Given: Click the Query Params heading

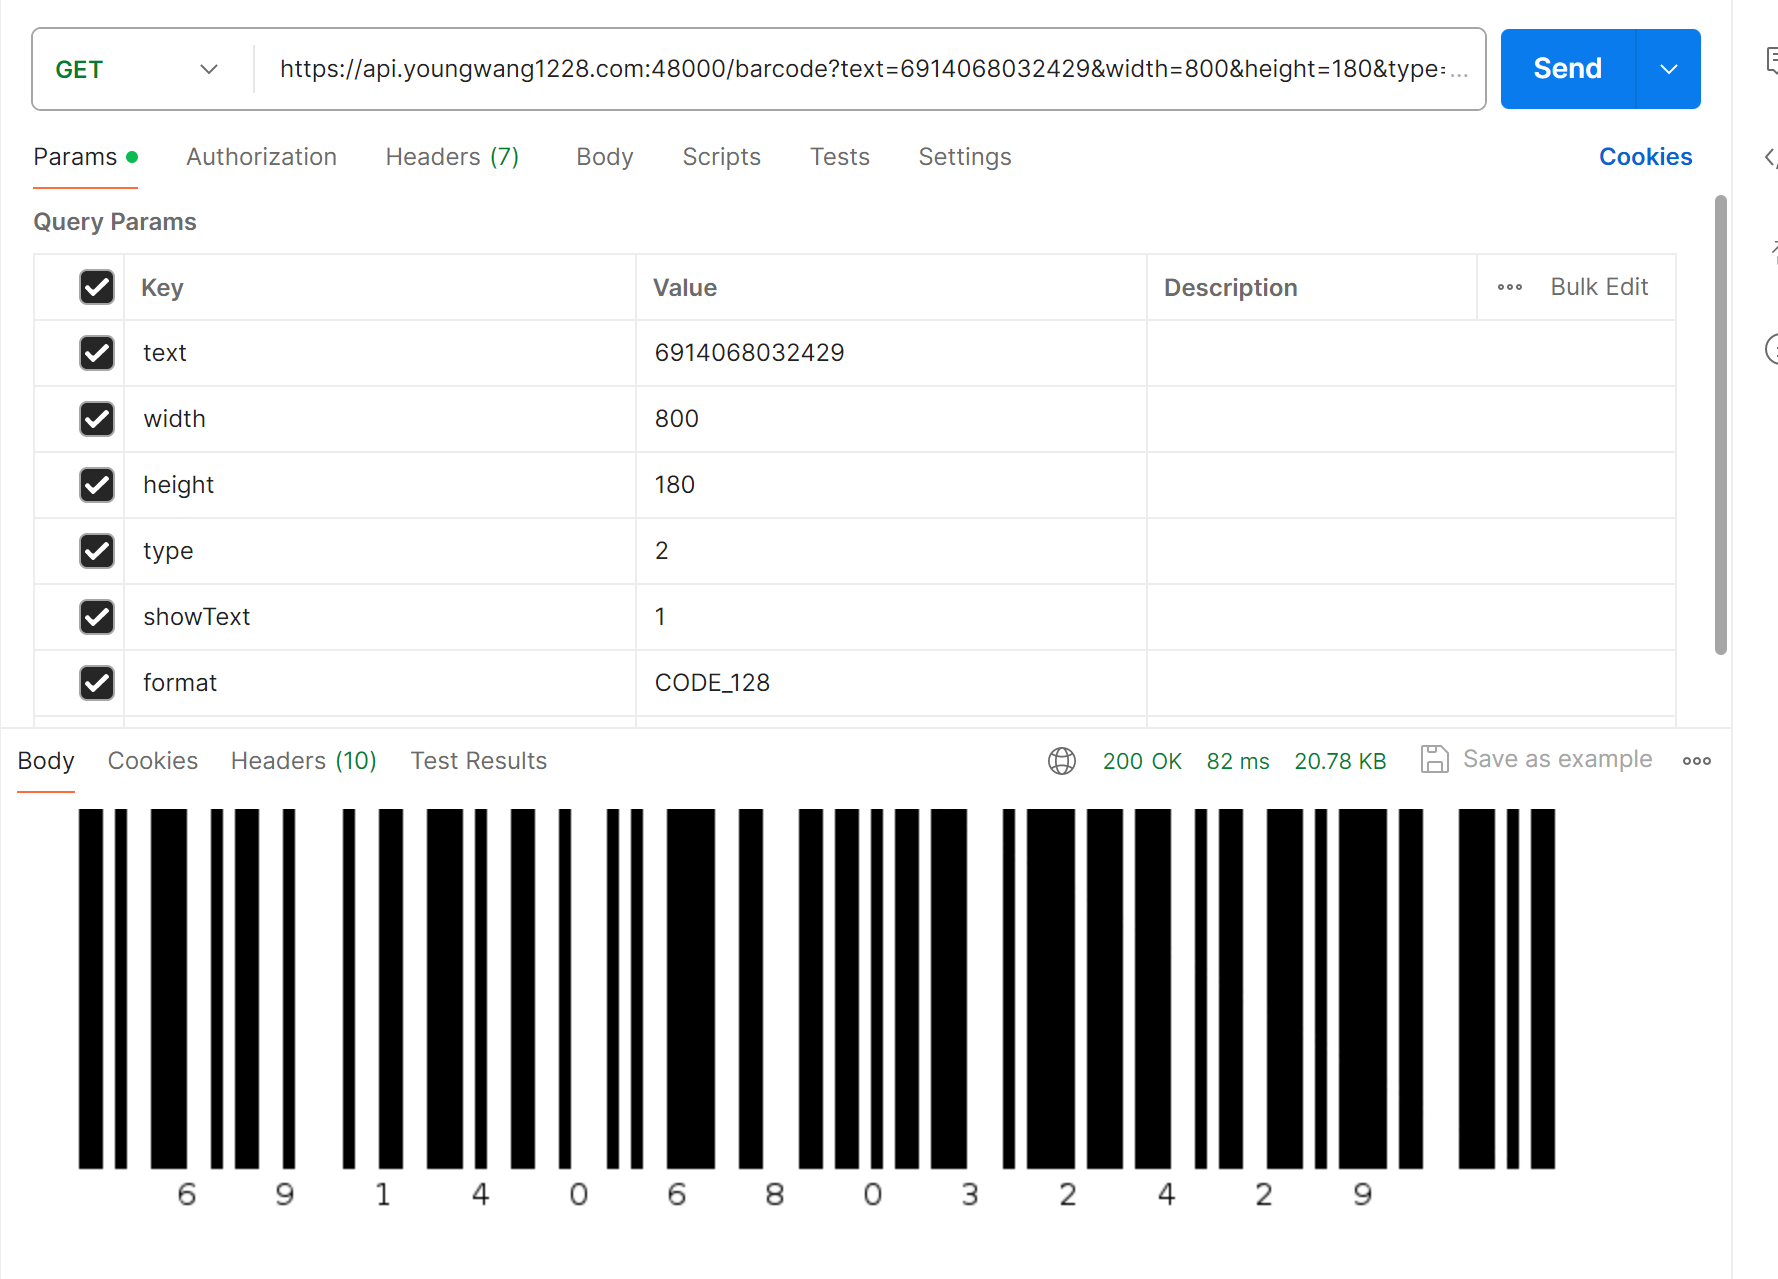Looking at the screenshot, I should tap(115, 222).
